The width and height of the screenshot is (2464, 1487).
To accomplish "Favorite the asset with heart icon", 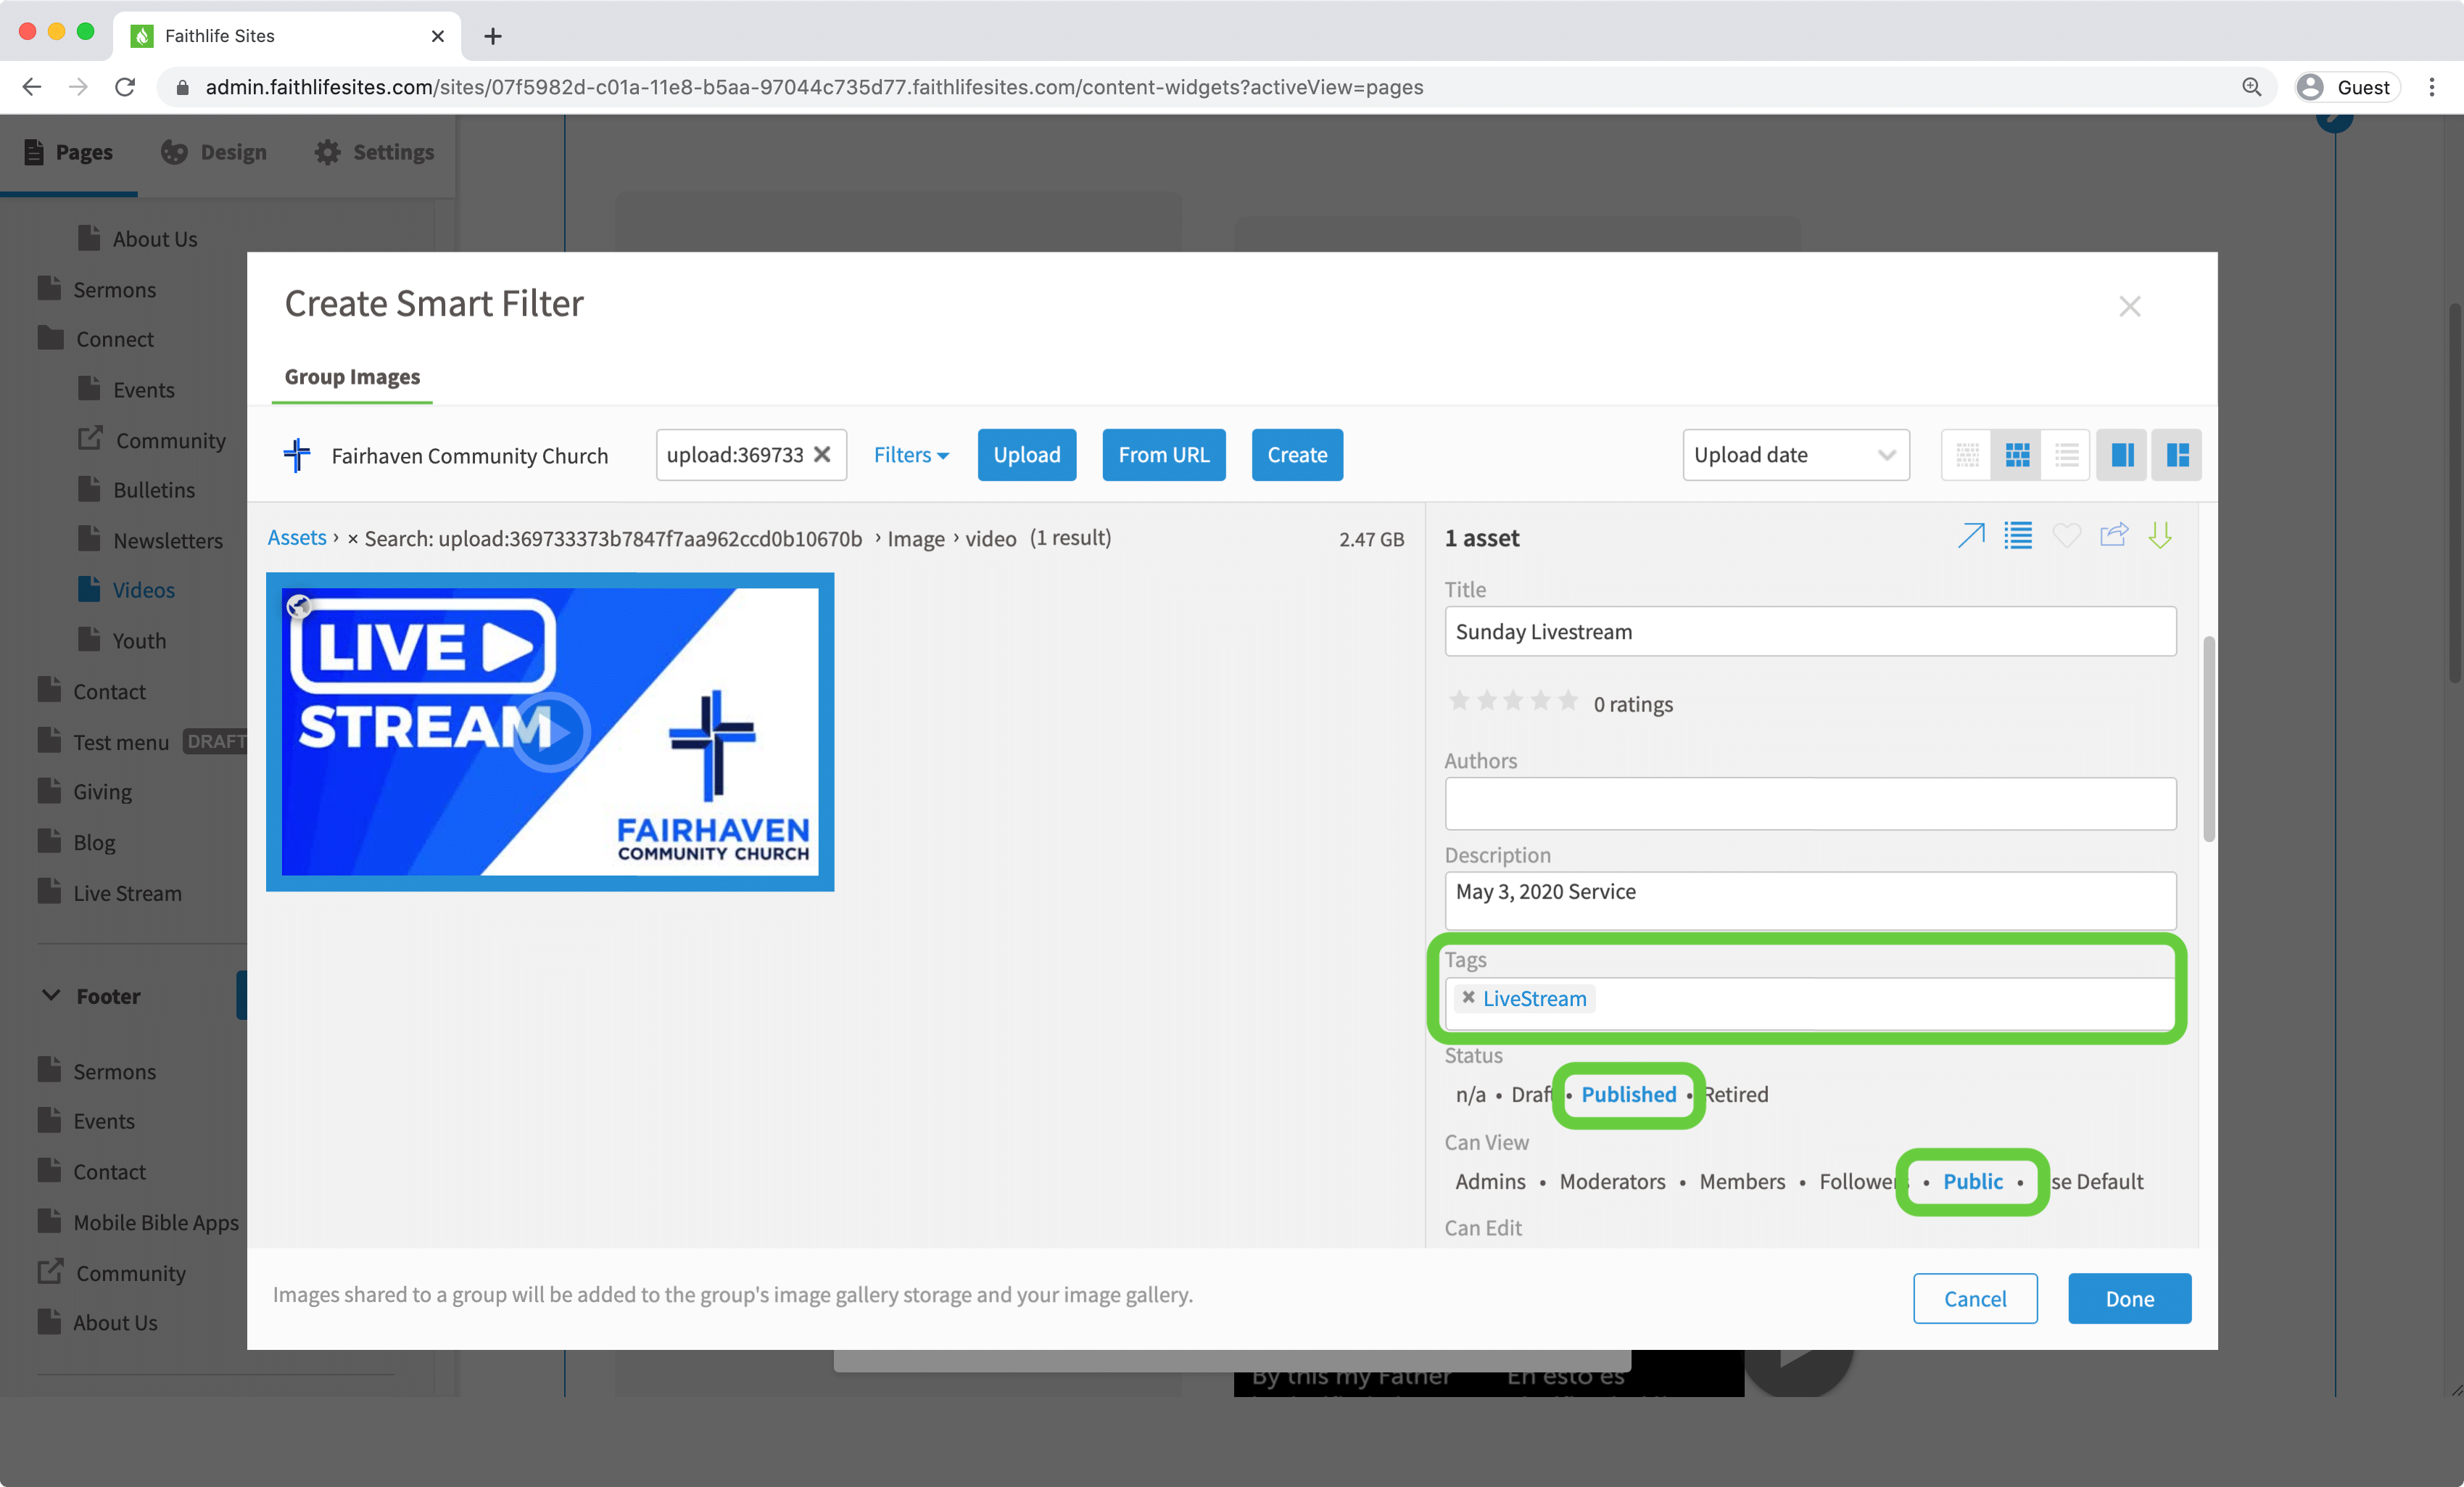I will pos(2066,536).
